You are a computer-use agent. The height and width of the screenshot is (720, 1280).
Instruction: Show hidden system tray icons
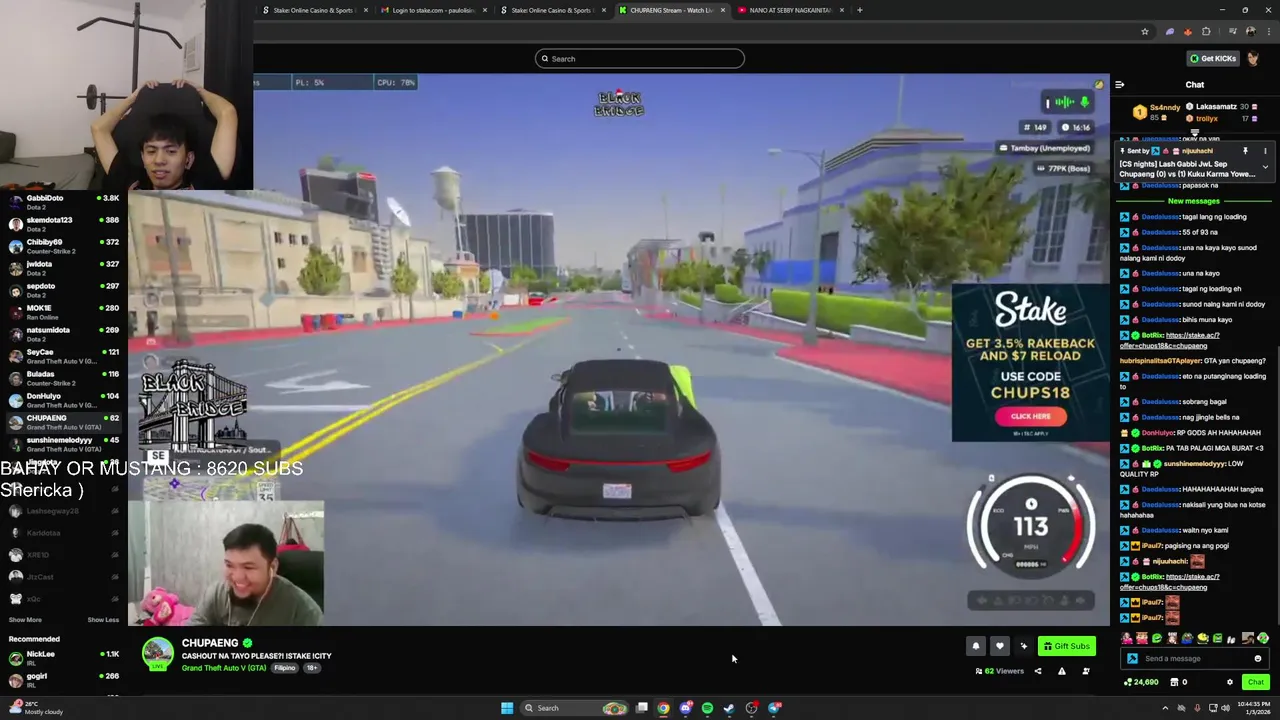point(1165,708)
